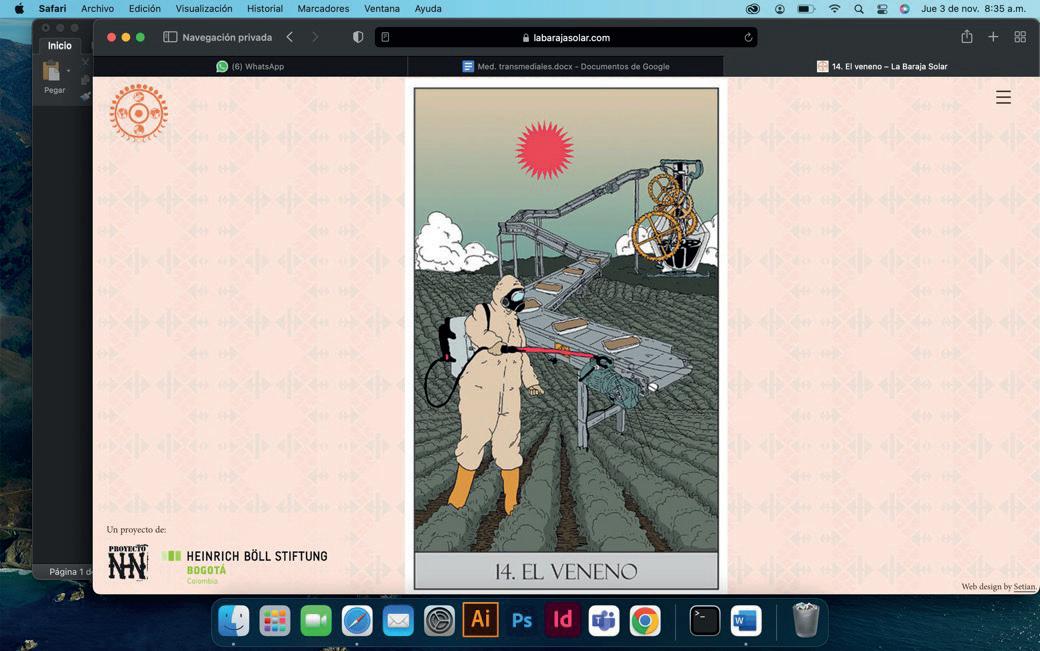The height and width of the screenshot is (651, 1040).
Task: Open Finder from the Dock
Action: pyautogui.click(x=233, y=621)
